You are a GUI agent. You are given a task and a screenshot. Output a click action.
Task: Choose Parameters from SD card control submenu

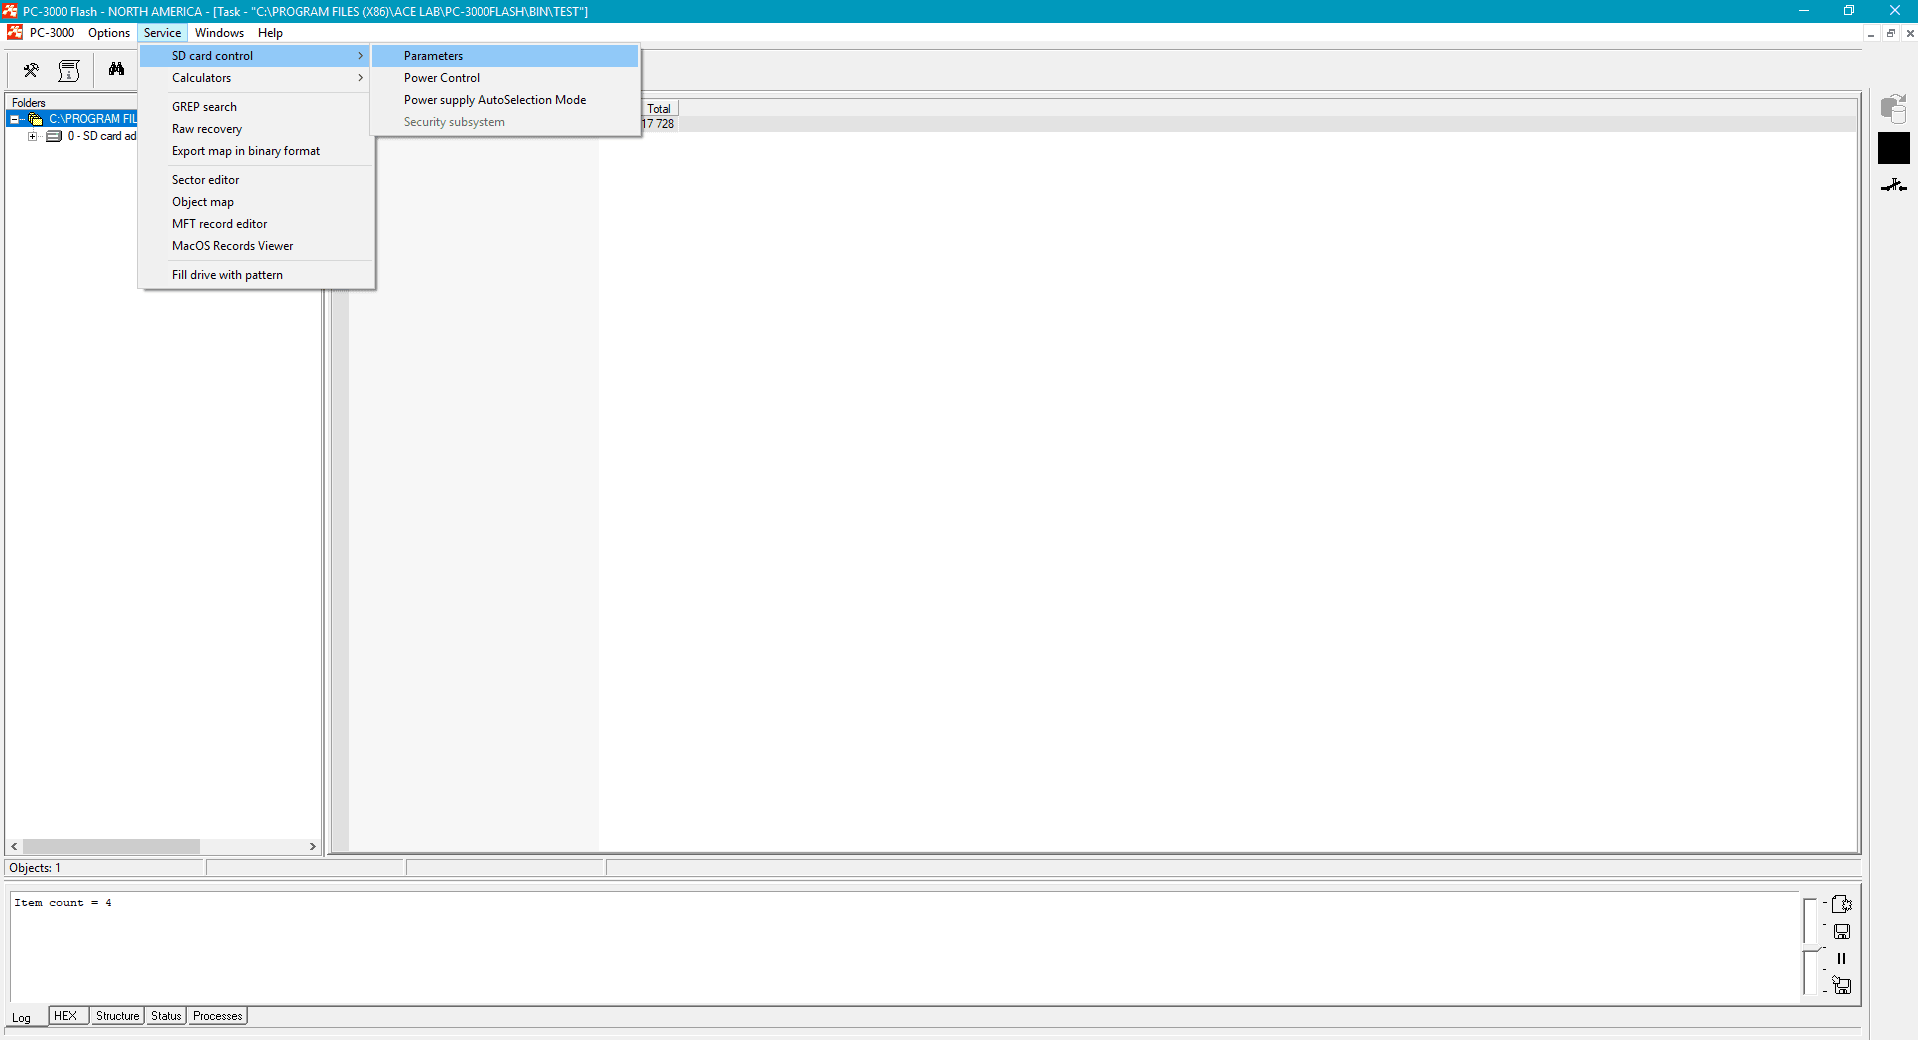[505, 56]
